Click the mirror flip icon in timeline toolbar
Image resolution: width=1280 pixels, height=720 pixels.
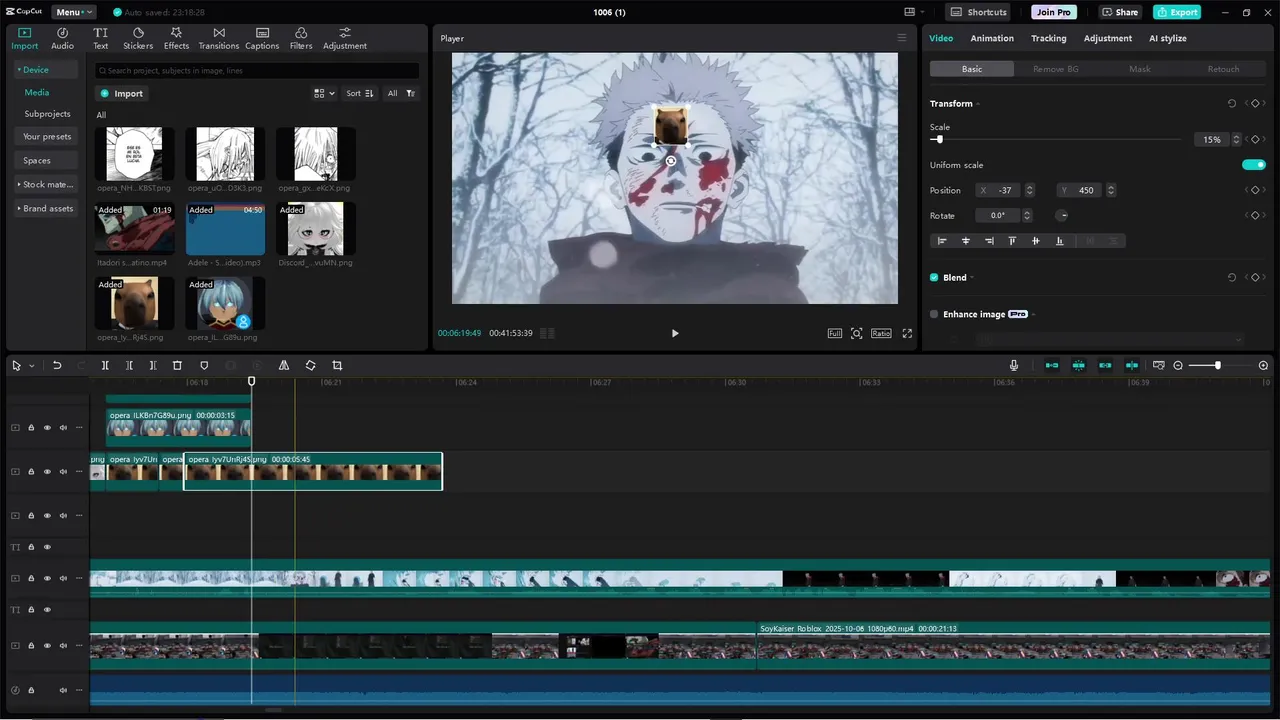click(284, 365)
